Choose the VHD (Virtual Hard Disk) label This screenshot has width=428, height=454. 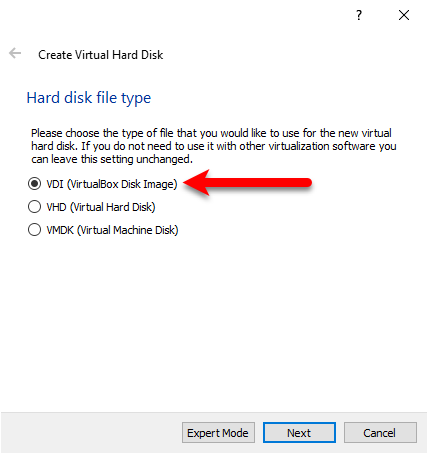[x=101, y=207]
